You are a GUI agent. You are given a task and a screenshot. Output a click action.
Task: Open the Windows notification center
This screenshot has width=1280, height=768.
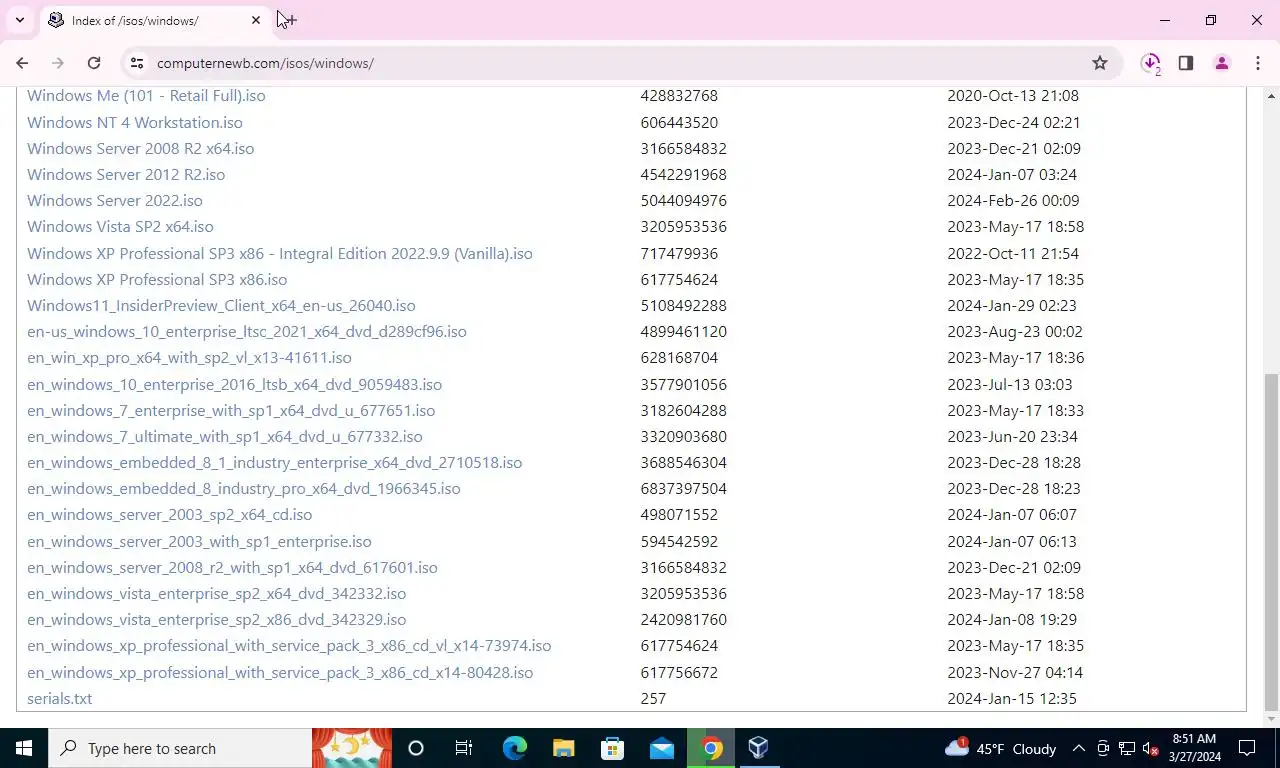point(1247,748)
